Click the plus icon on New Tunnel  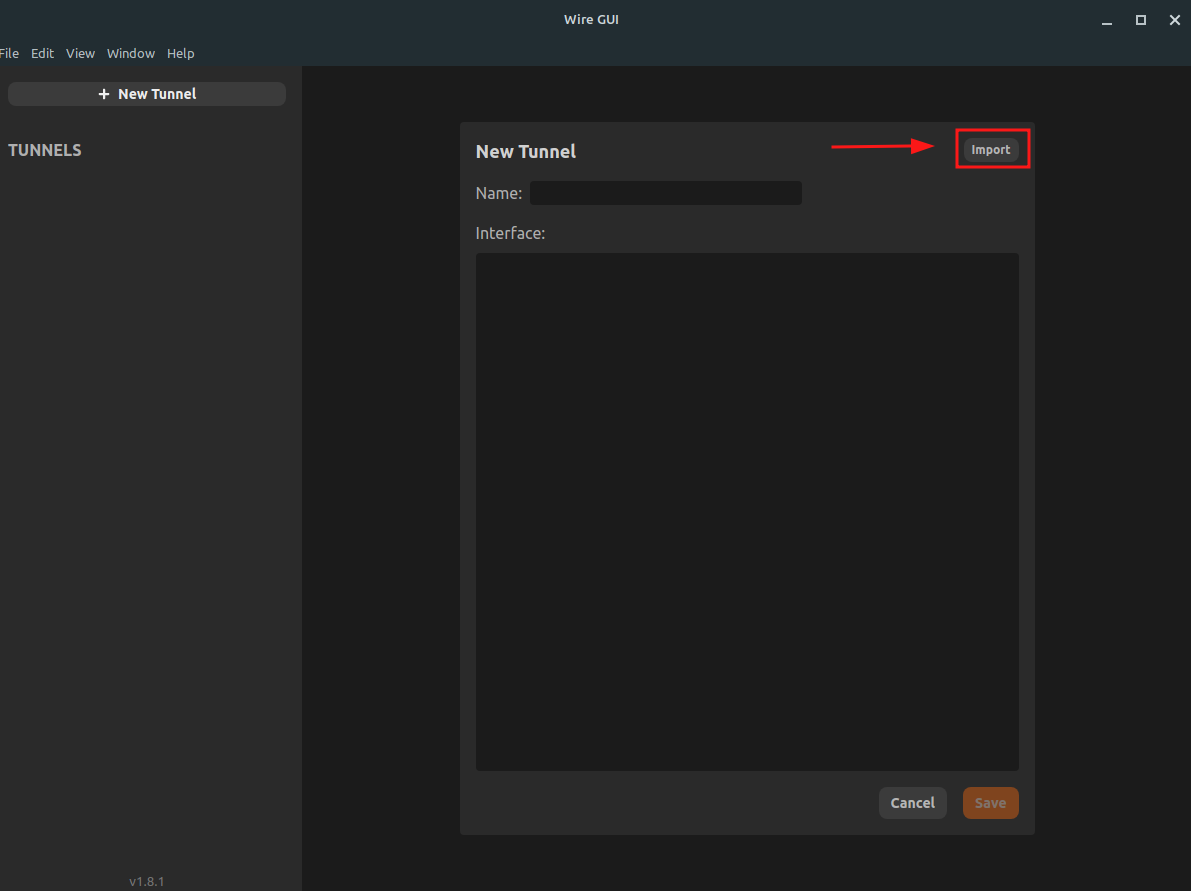coord(104,93)
